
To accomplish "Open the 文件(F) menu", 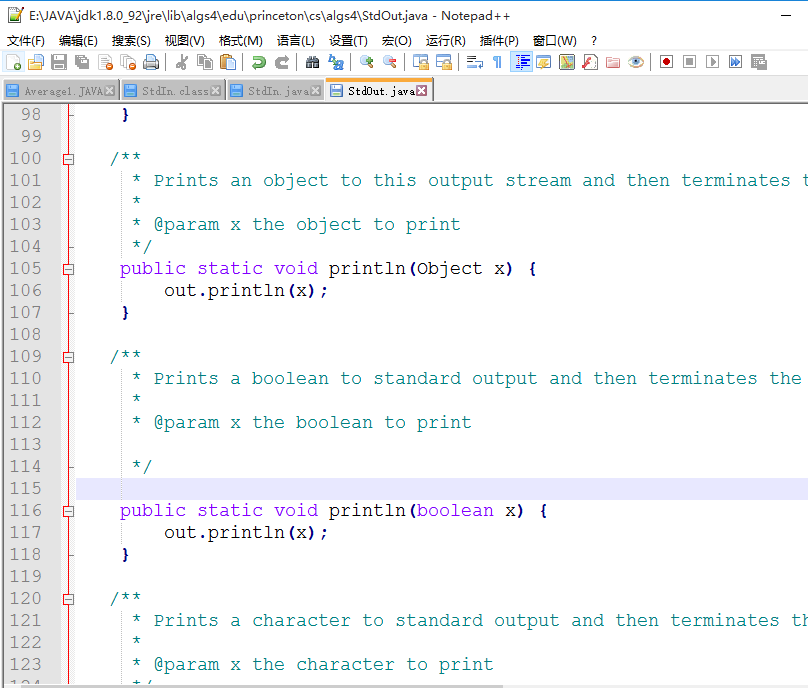I will tap(25, 41).
